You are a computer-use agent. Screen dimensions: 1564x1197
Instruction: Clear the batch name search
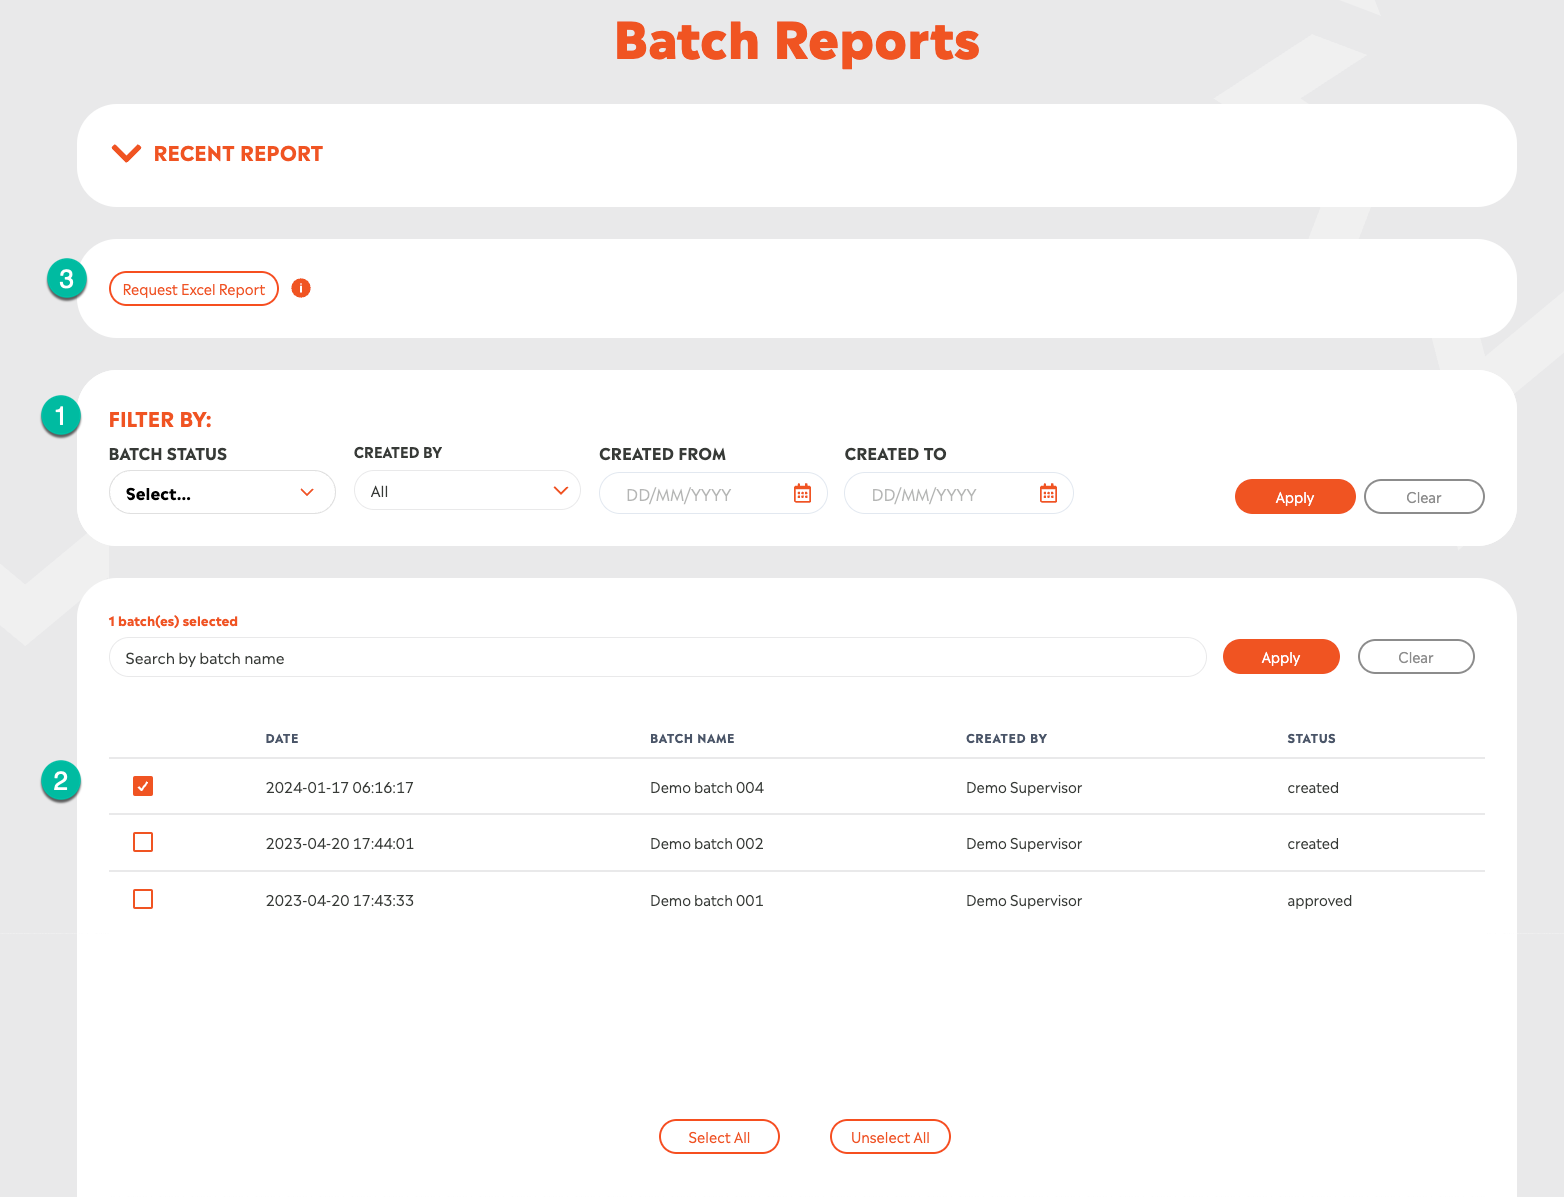(x=1415, y=657)
